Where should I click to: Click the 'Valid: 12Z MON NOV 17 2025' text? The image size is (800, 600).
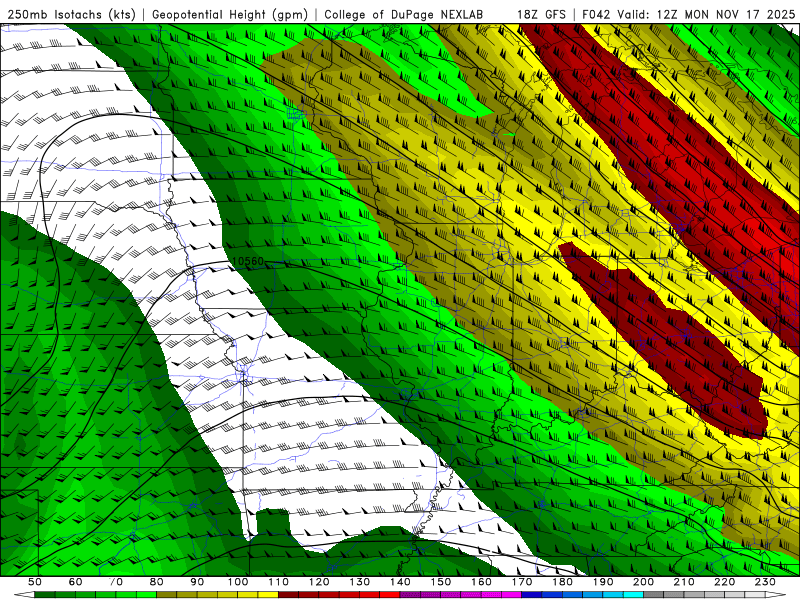(x=706, y=14)
